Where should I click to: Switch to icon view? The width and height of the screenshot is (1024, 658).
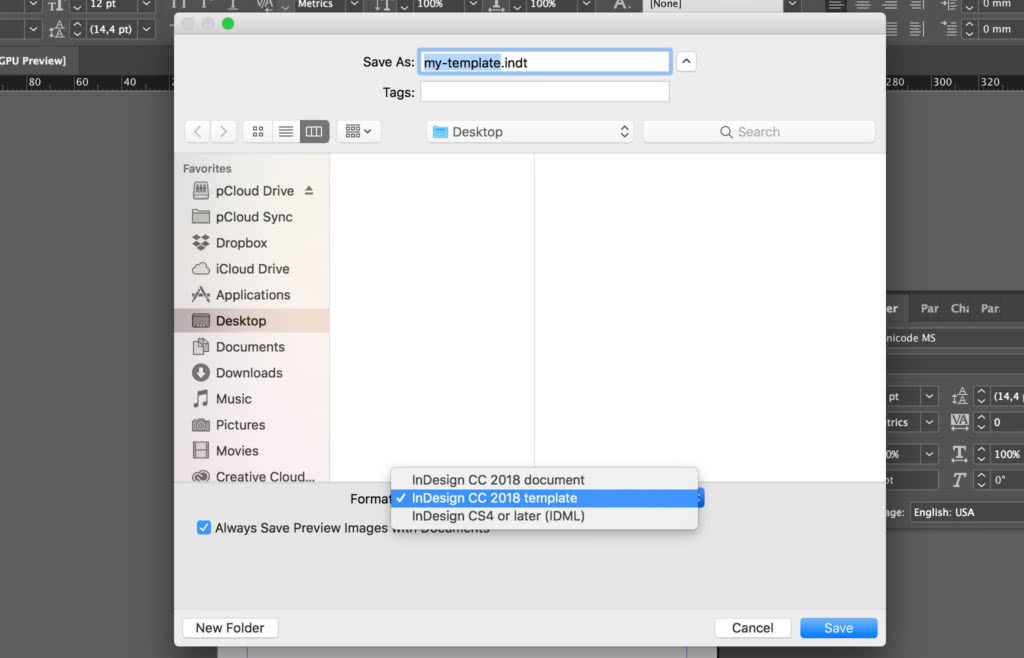click(258, 131)
